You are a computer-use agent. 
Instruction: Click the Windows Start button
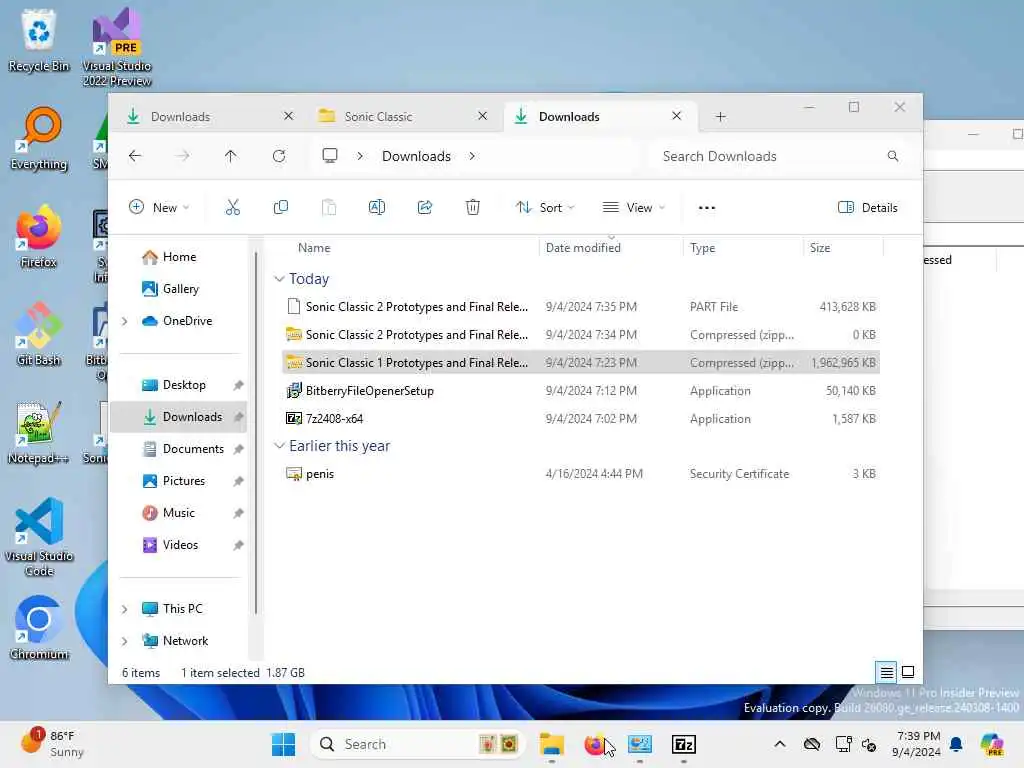click(283, 744)
